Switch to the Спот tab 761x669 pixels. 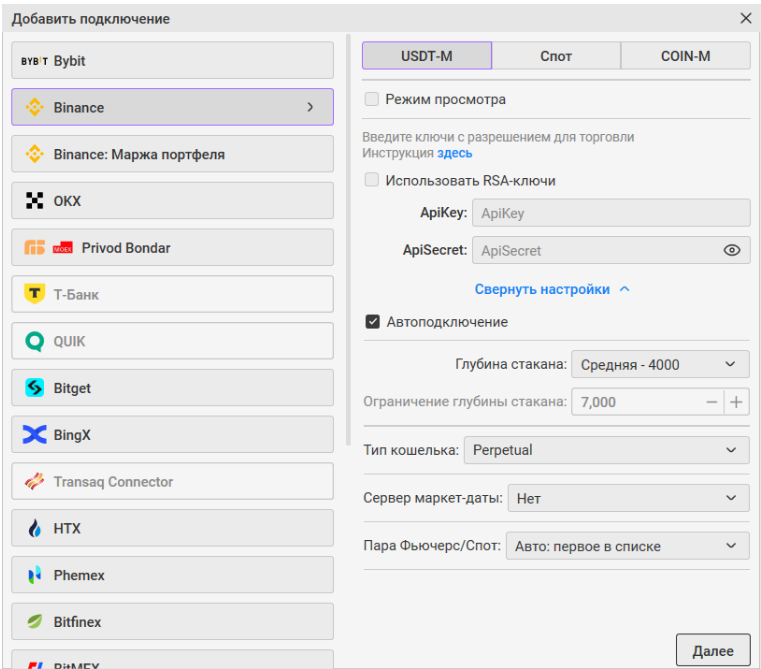pos(556,56)
